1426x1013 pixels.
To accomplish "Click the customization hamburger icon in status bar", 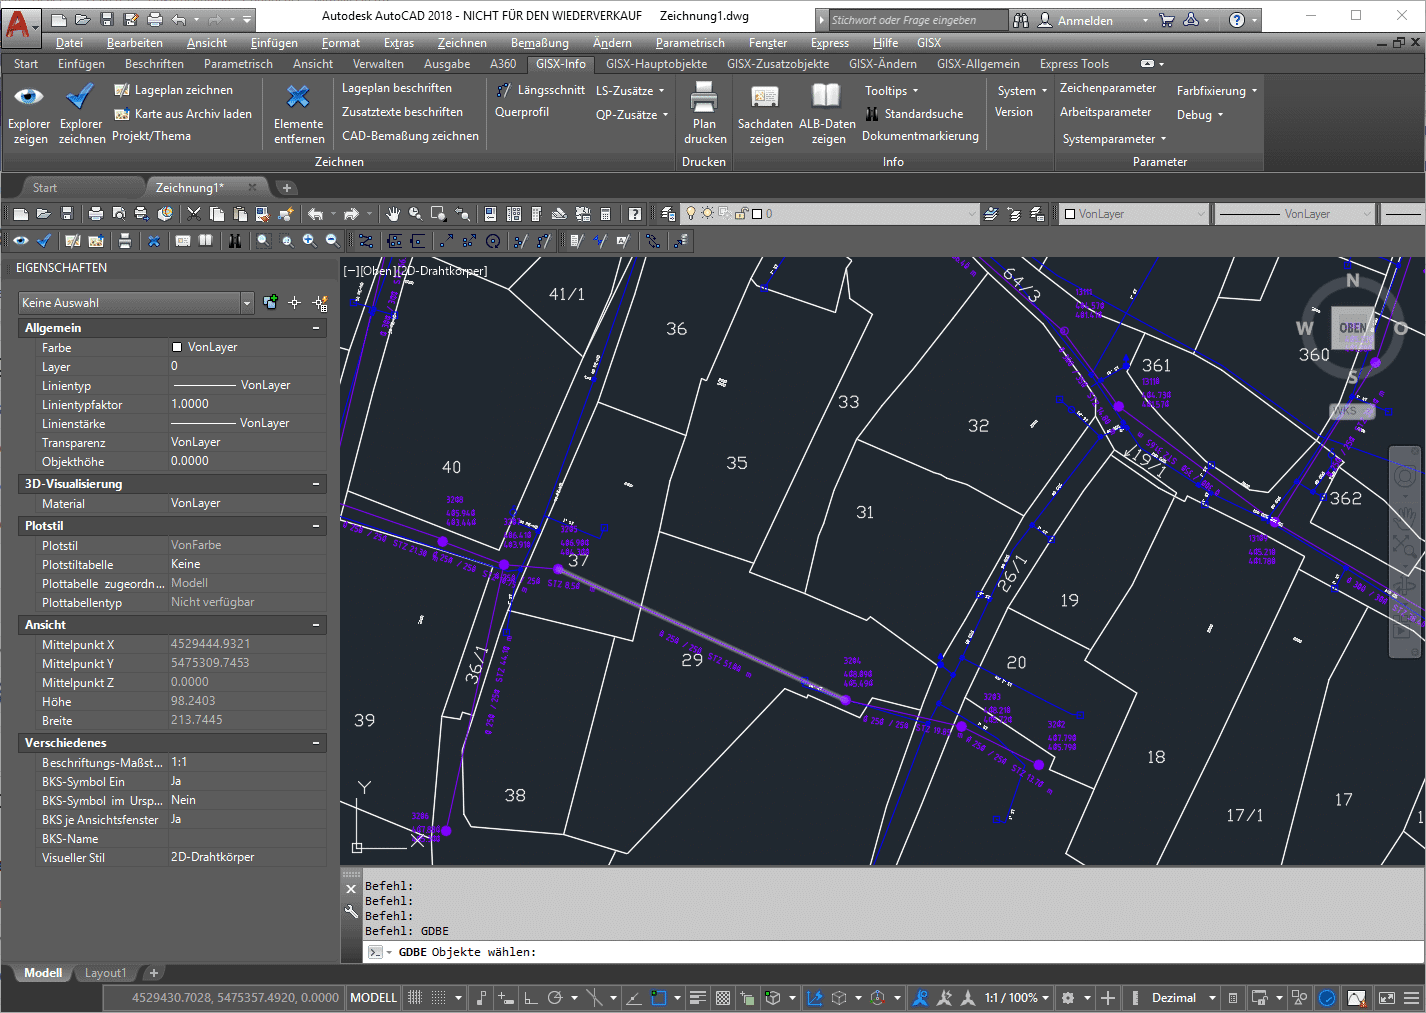I will coord(1411,998).
